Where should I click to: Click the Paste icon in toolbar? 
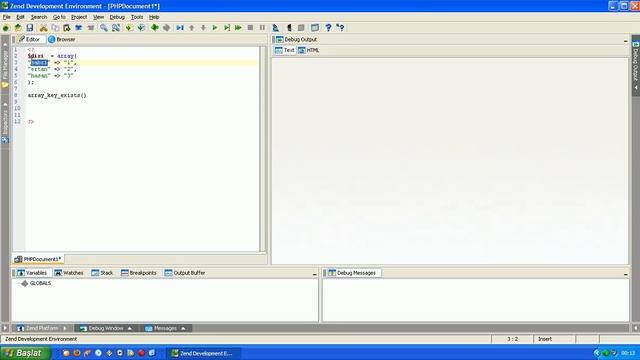[67, 28]
